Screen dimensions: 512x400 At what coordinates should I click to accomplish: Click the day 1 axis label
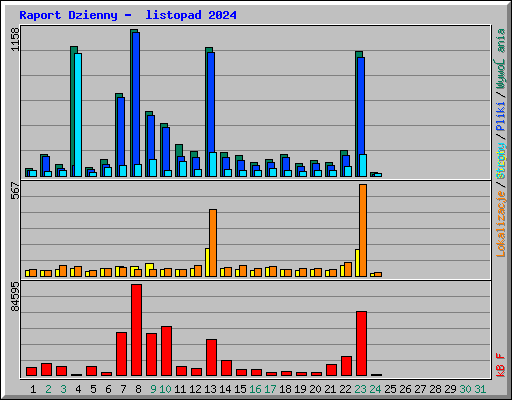click(x=33, y=389)
